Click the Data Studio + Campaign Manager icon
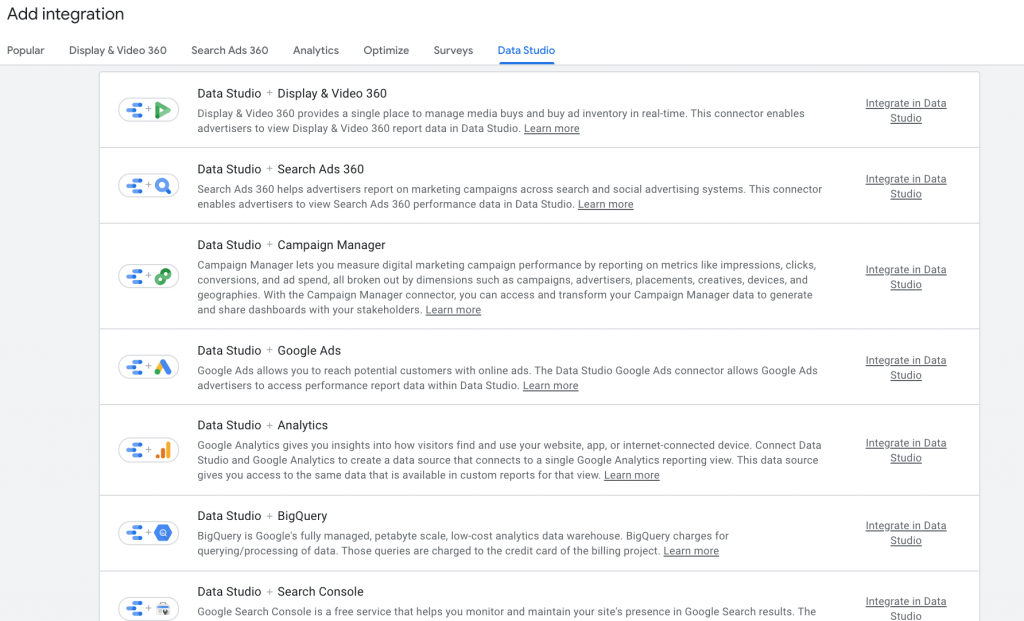The image size is (1024, 621). [148, 276]
